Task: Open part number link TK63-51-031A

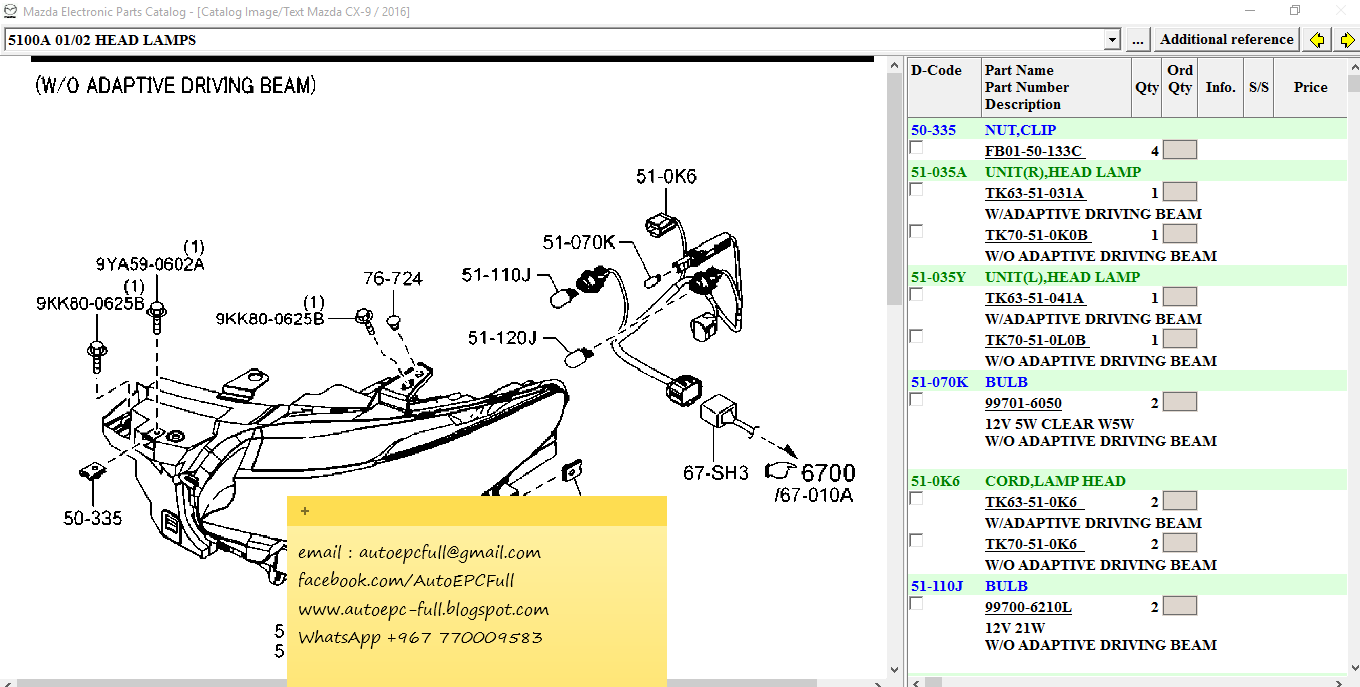Action: pos(1035,193)
